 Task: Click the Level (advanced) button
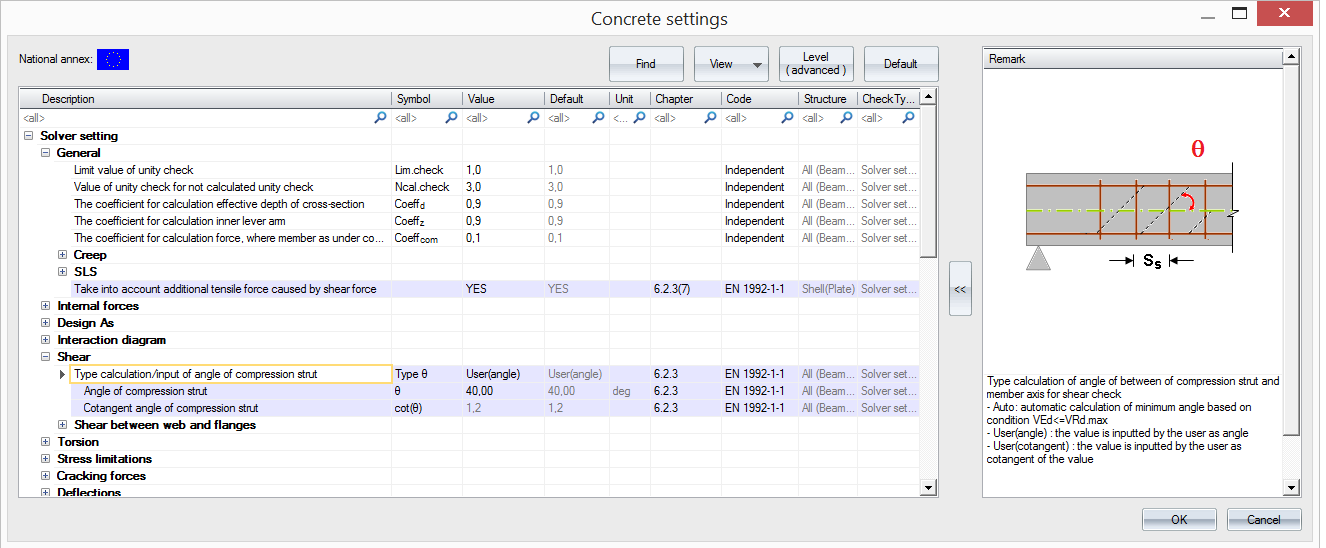pyautogui.click(x=815, y=64)
